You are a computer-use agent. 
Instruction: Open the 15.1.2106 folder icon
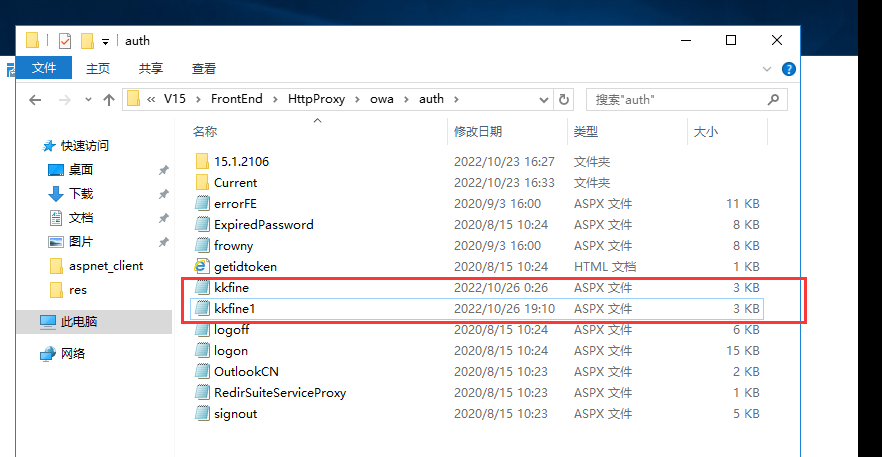pos(201,162)
